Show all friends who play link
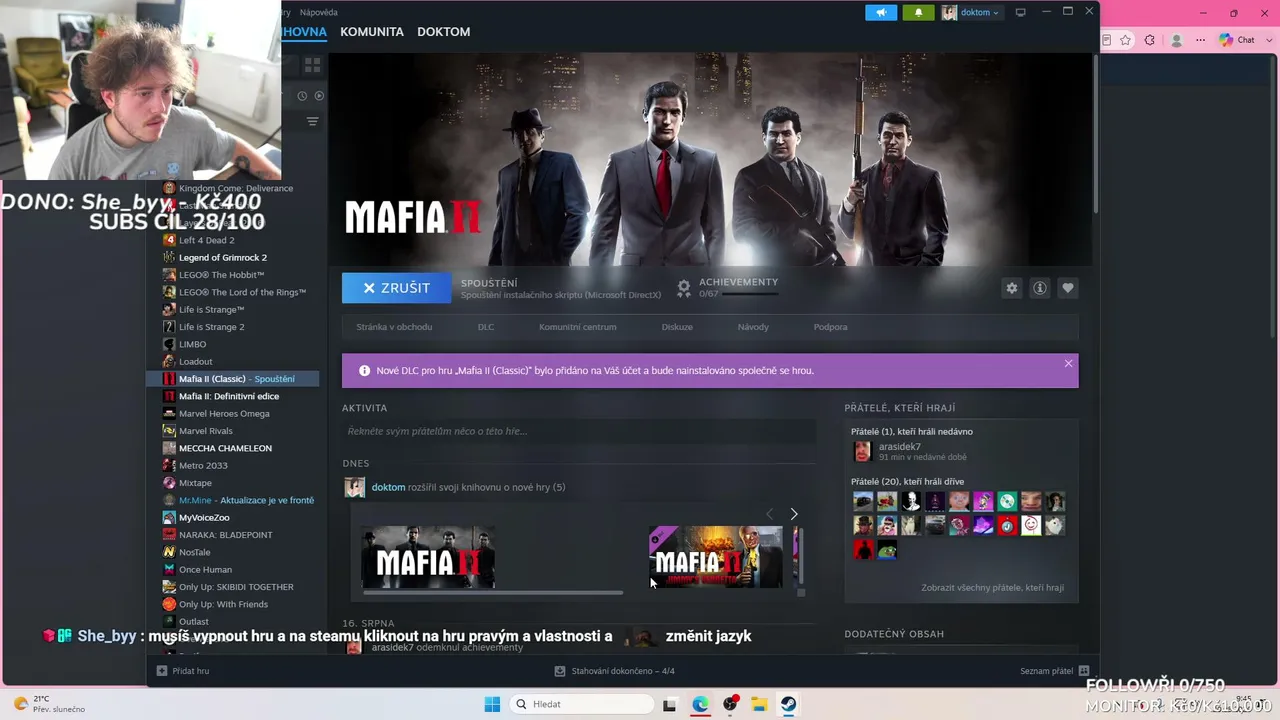Screen dimensions: 1280x720 (x=992, y=588)
